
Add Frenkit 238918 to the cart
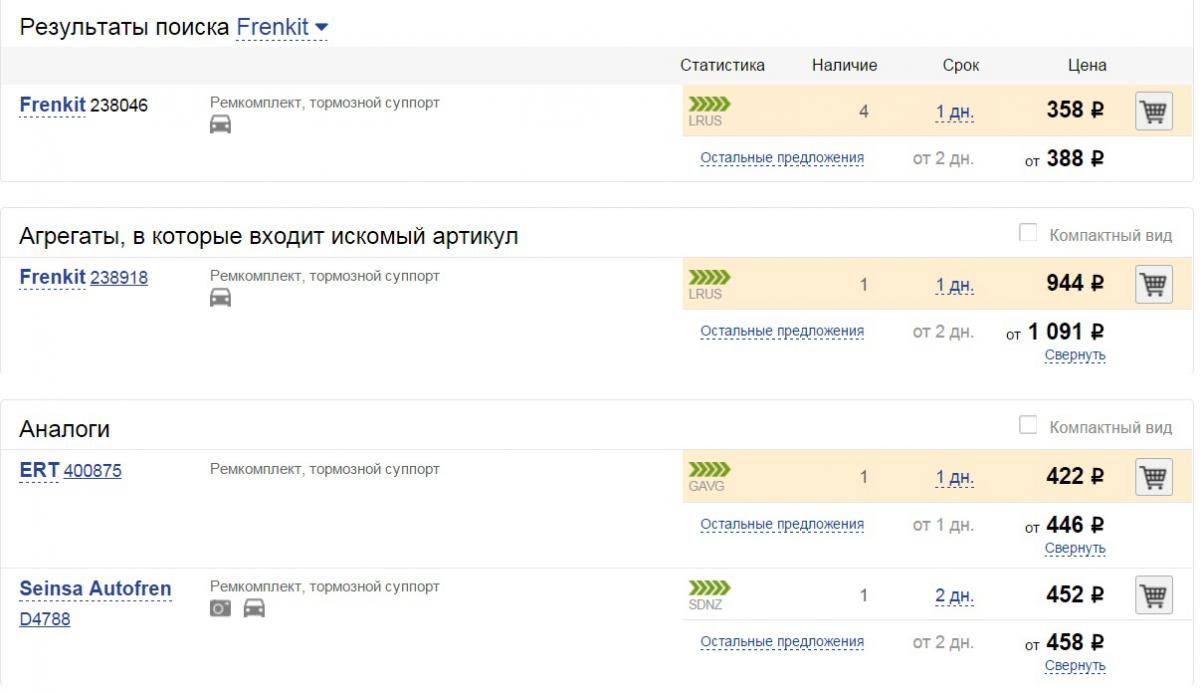1154,285
